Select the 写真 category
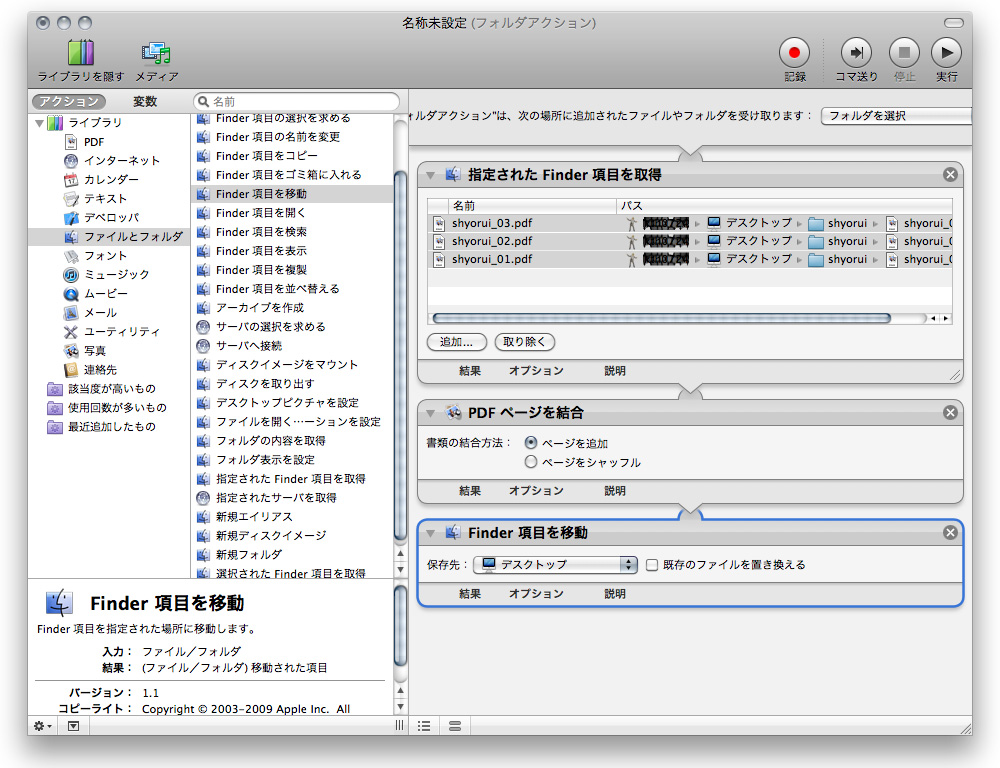 [x=85, y=351]
